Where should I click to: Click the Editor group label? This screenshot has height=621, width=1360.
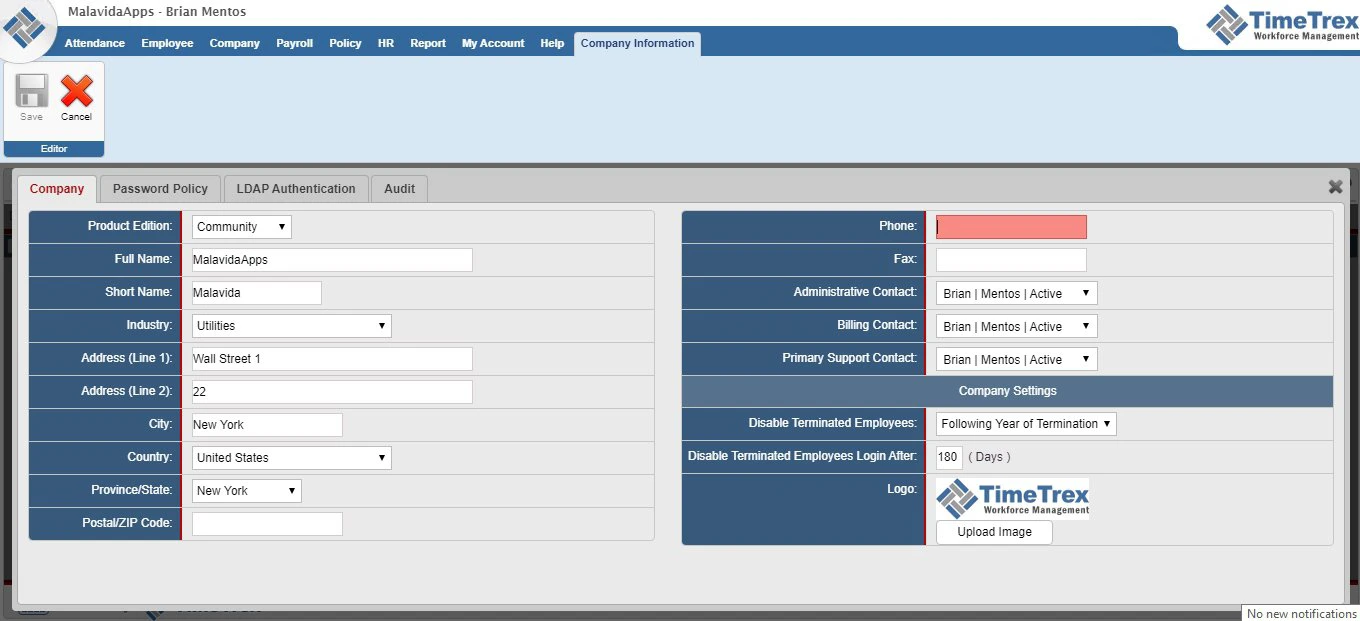tap(54, 149)
